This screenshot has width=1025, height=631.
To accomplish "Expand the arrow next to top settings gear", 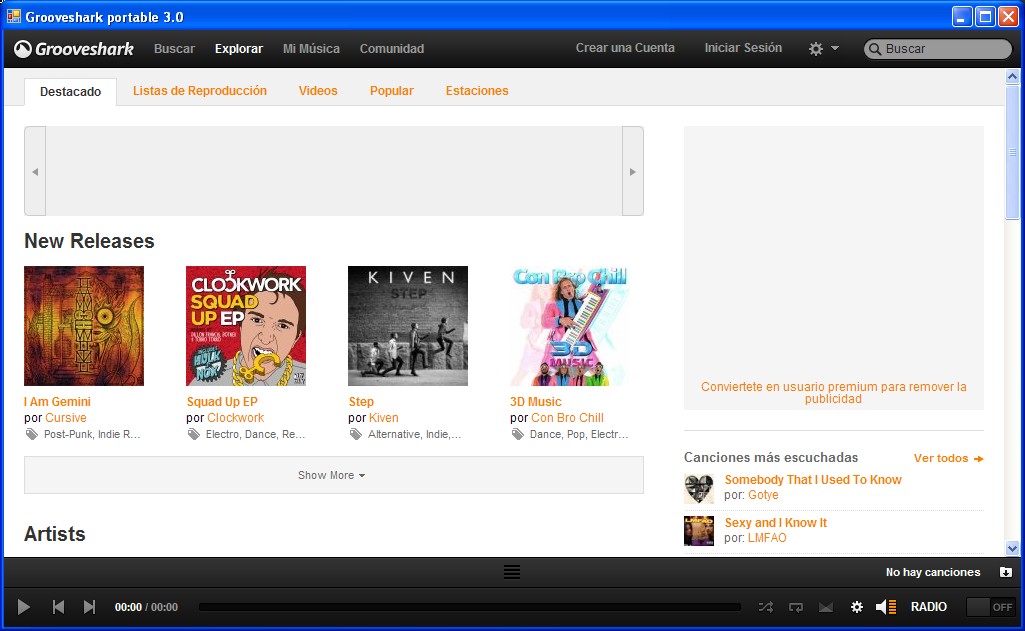I will [835, 48].
